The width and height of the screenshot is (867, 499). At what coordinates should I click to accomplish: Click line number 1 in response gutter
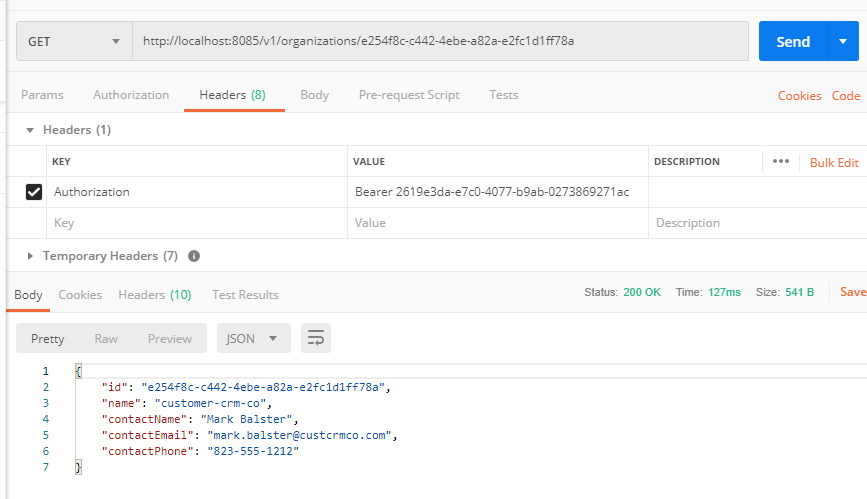pos(45,371)
